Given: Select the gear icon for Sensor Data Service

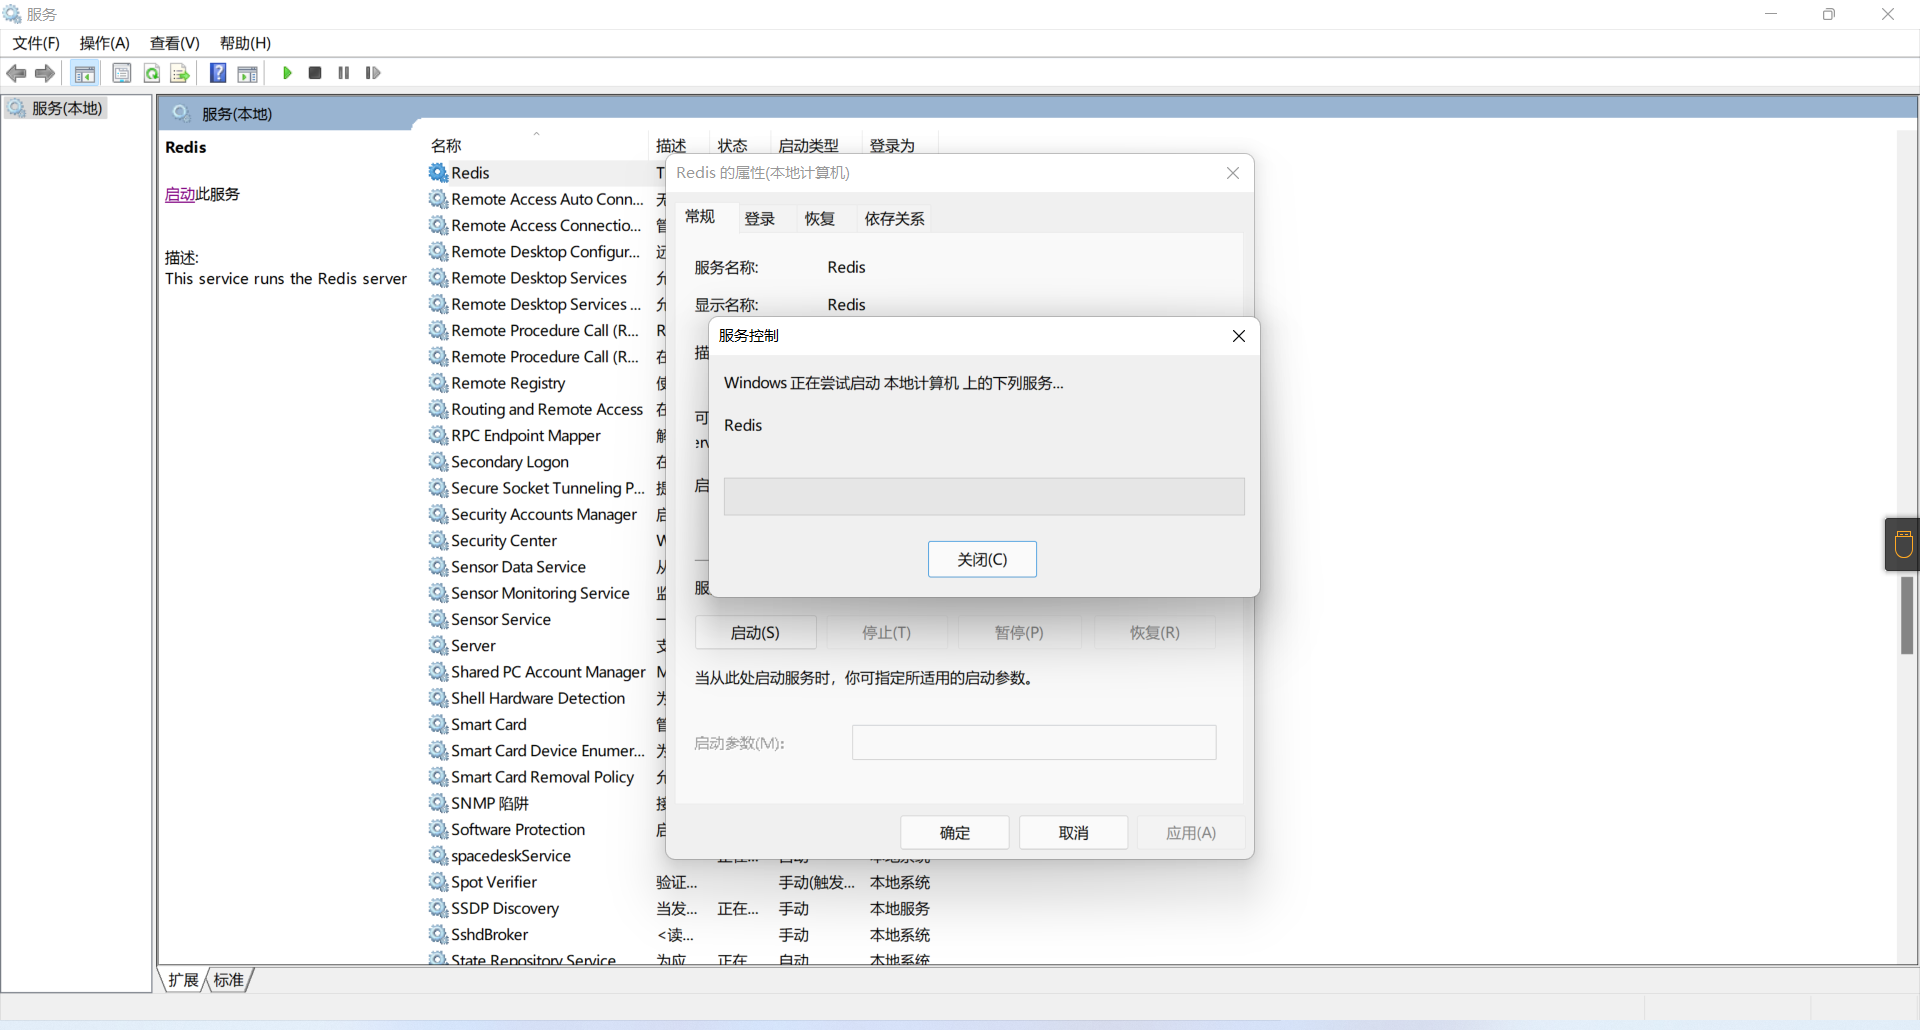Looking at the screenshot, I should coord(438,567).
